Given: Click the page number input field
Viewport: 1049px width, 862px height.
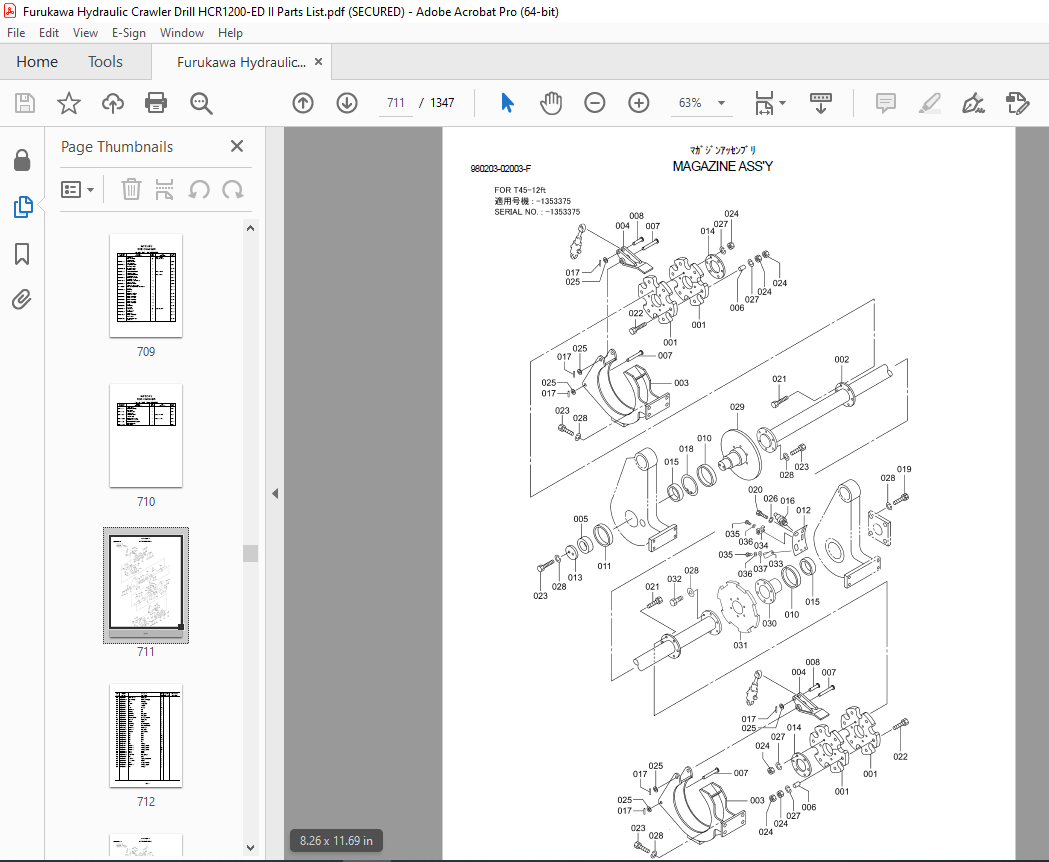Looking at the screenshot, I should click(x=394, y=103).
